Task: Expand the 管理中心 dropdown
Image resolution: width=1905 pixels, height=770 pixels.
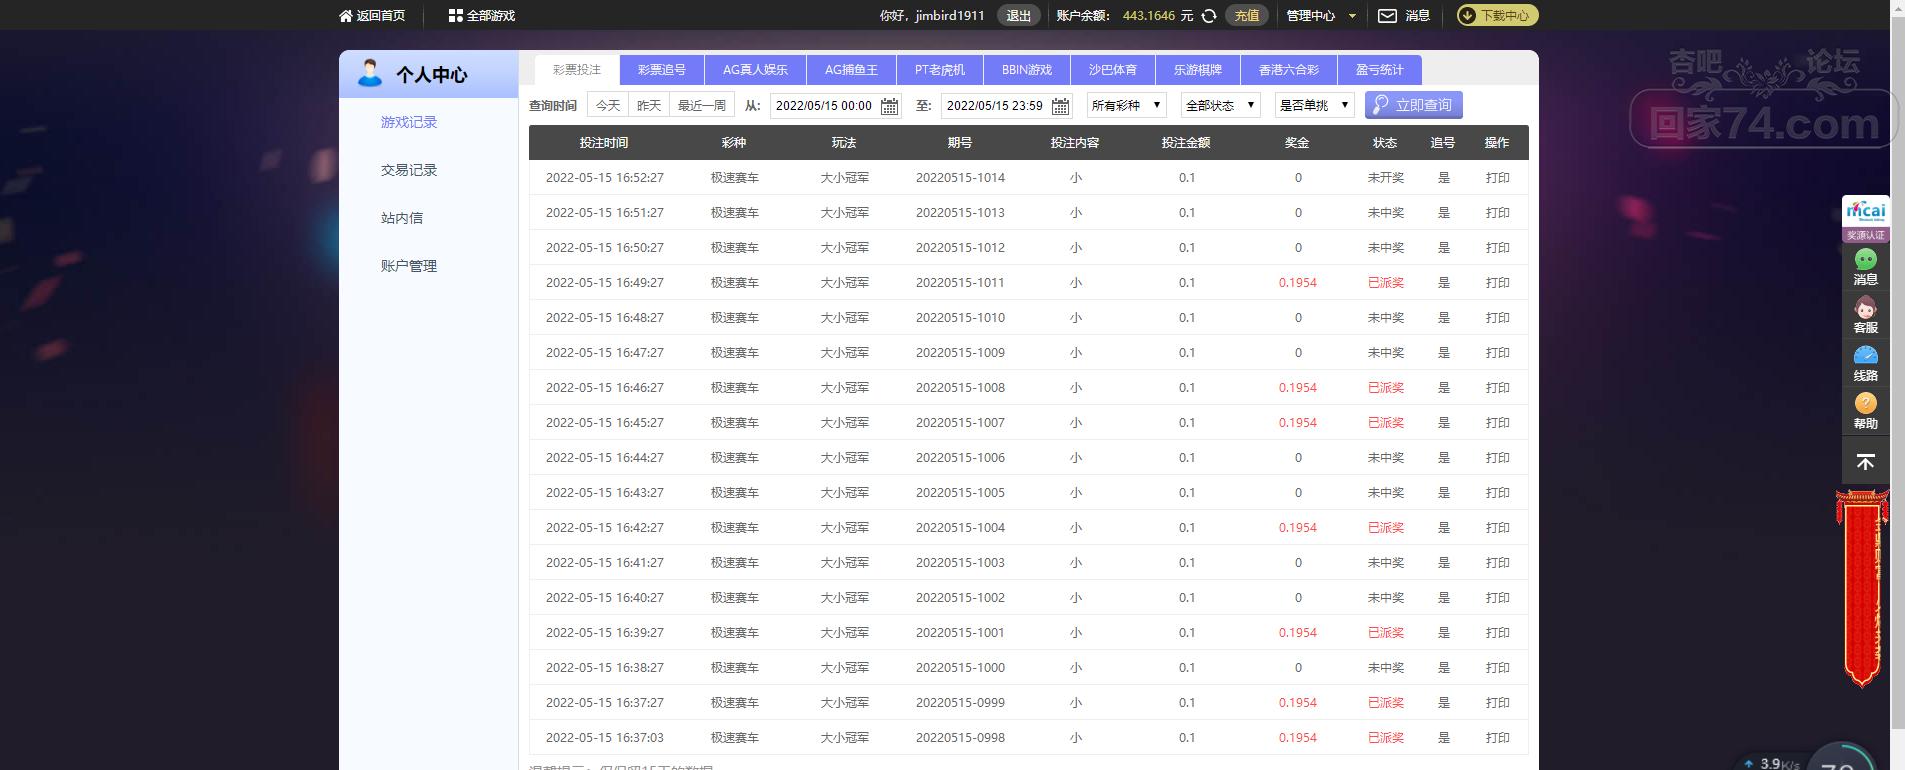Action: click(x=1321, y=16)
